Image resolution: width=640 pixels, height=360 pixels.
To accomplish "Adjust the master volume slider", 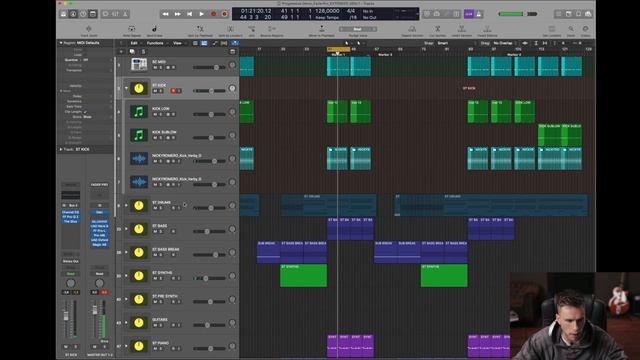I will (x=517, y=14).
